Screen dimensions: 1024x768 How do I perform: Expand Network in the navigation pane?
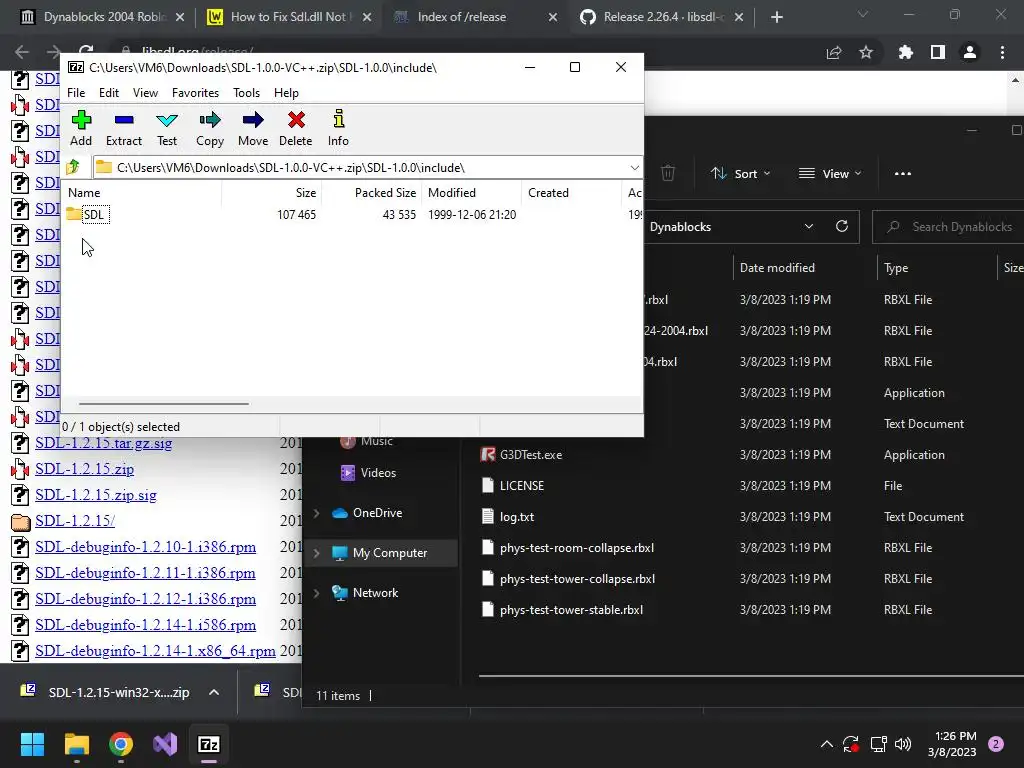coord(317,593)
